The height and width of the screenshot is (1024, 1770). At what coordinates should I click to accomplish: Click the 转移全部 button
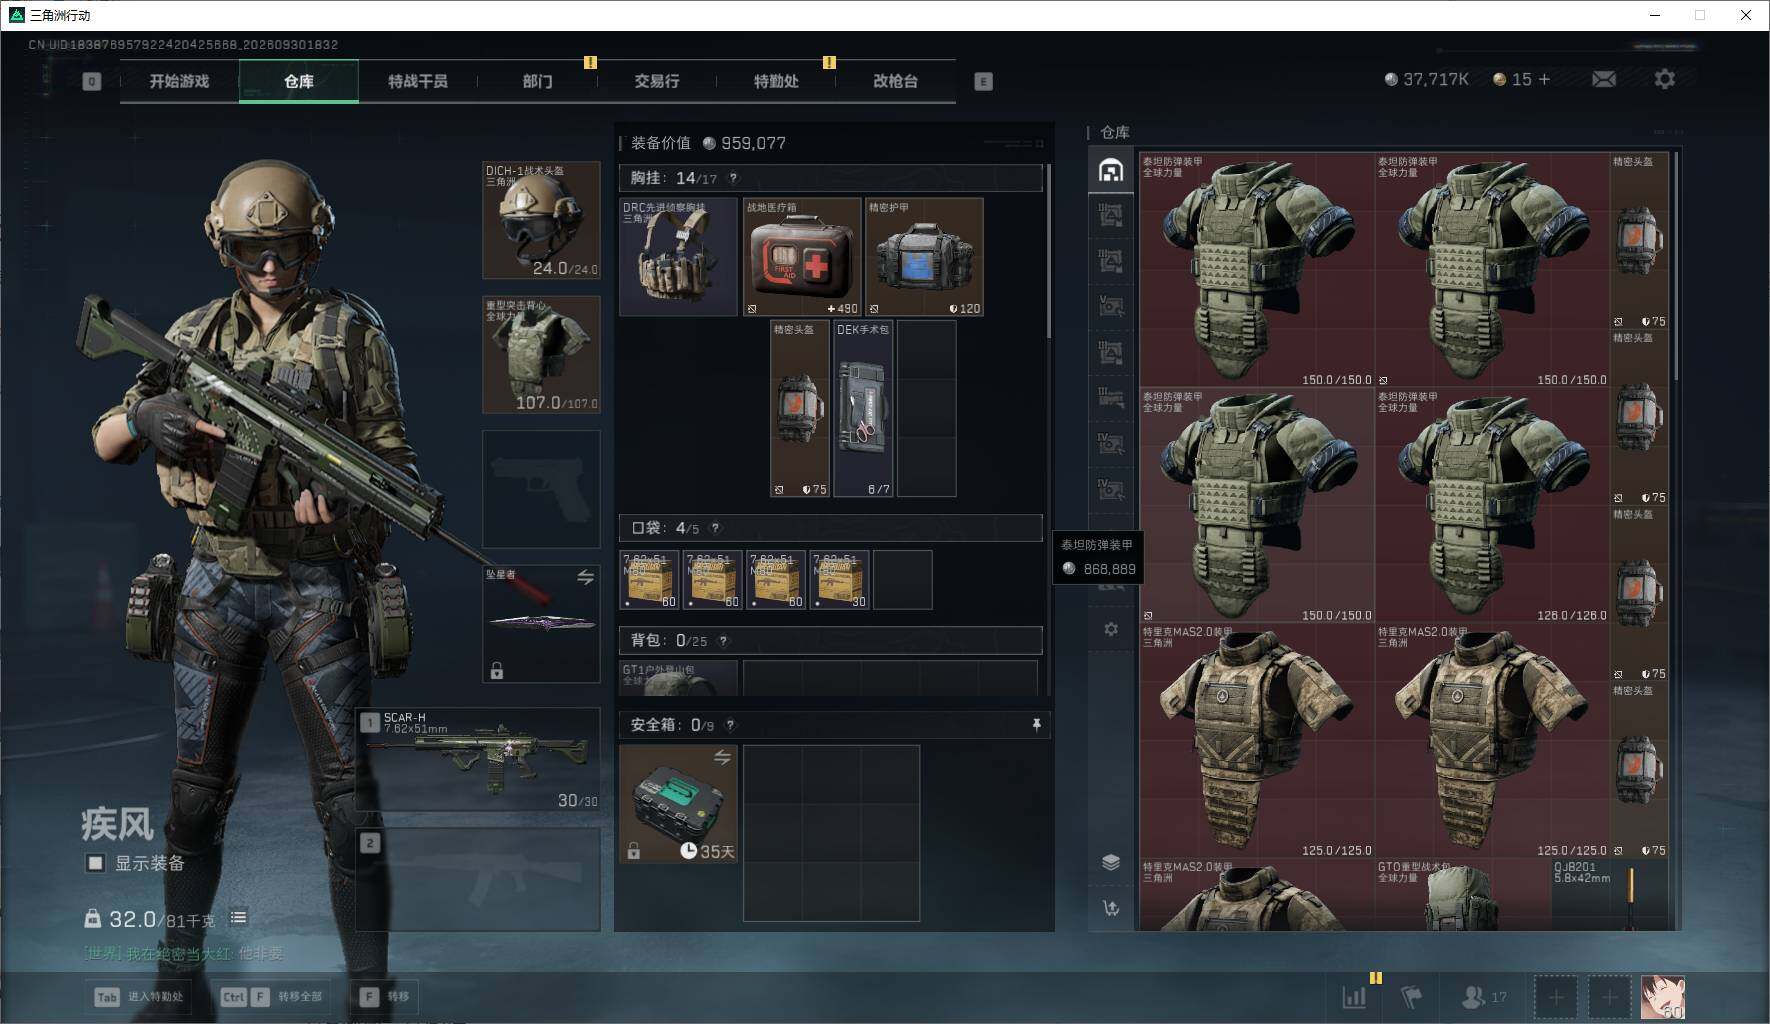(272, 997)
